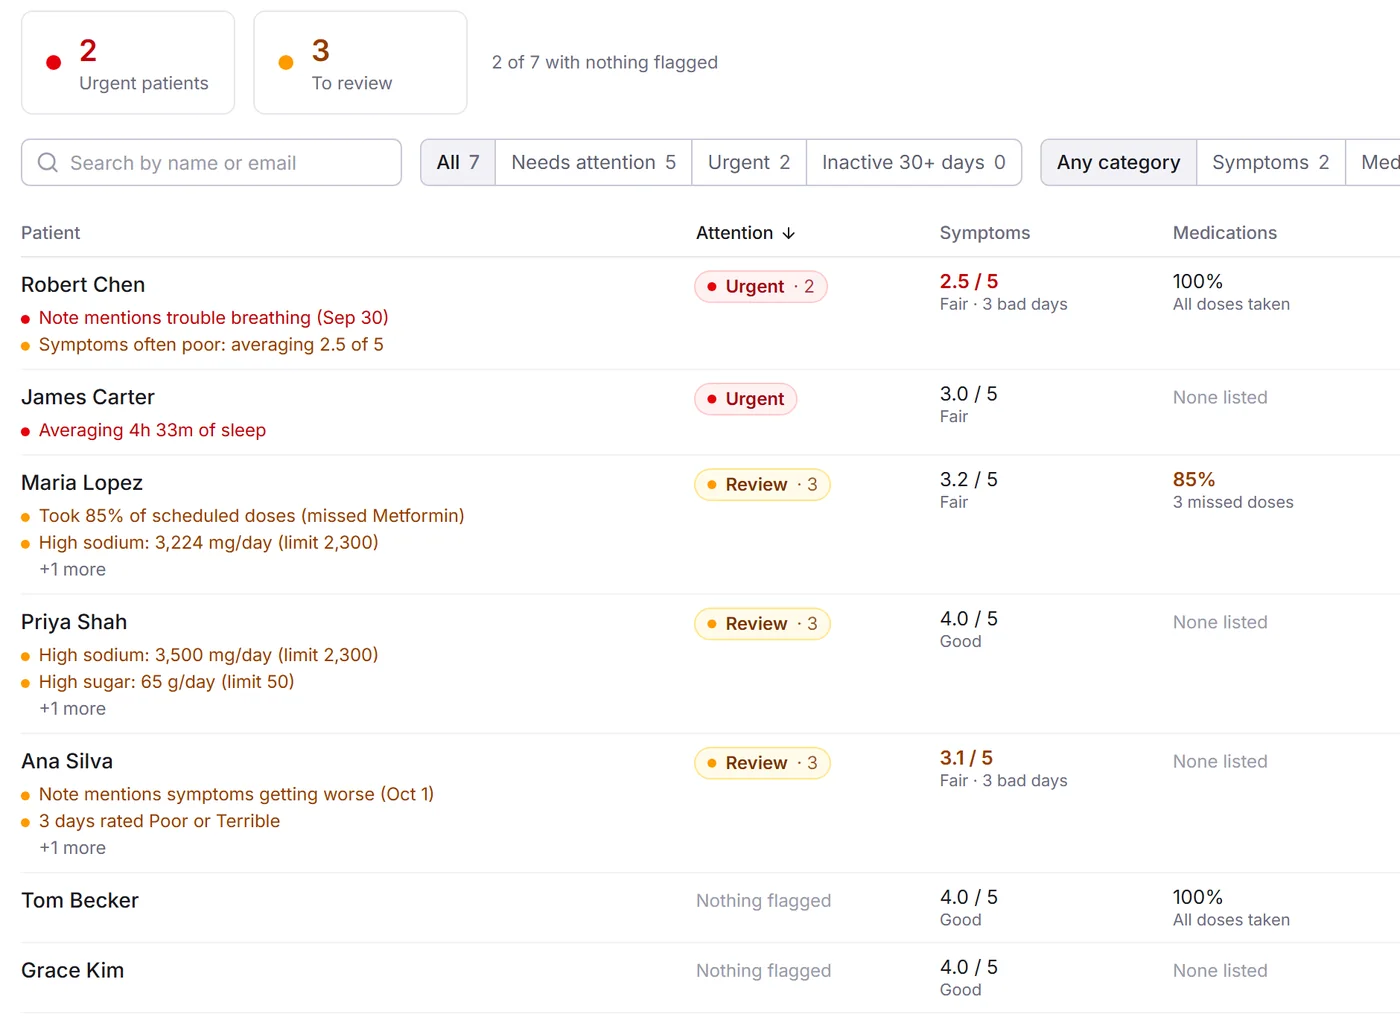Focus the Search by name or email field
The width and height of the screenshot is (1400, 1020).
[x=211, y=162]
